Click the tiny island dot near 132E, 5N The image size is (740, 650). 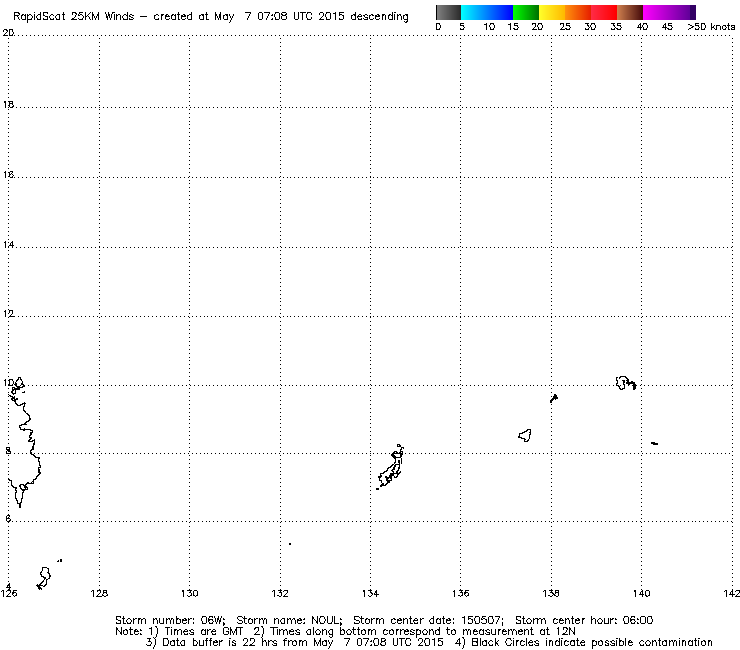tap(290, 544)
